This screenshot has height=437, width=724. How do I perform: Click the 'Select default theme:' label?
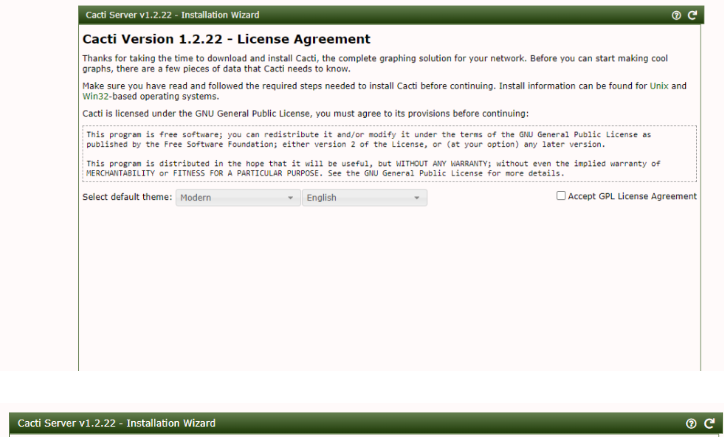coord(127,197)
